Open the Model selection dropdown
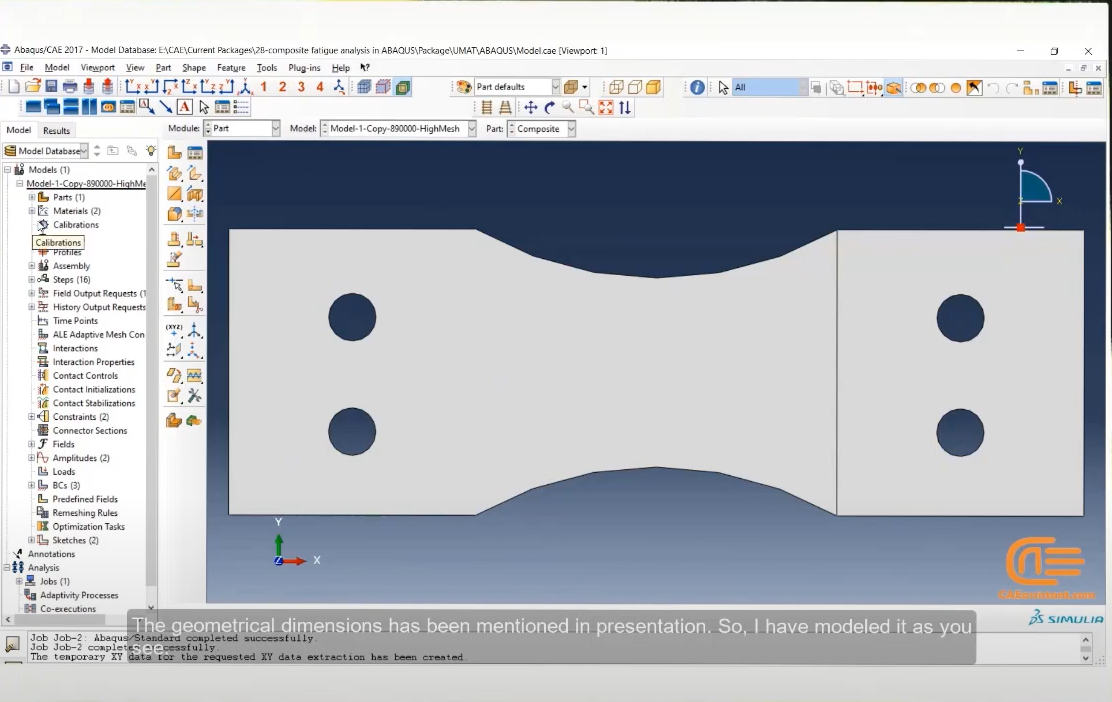Viewport: 1112px width, 702px height. 398,128
